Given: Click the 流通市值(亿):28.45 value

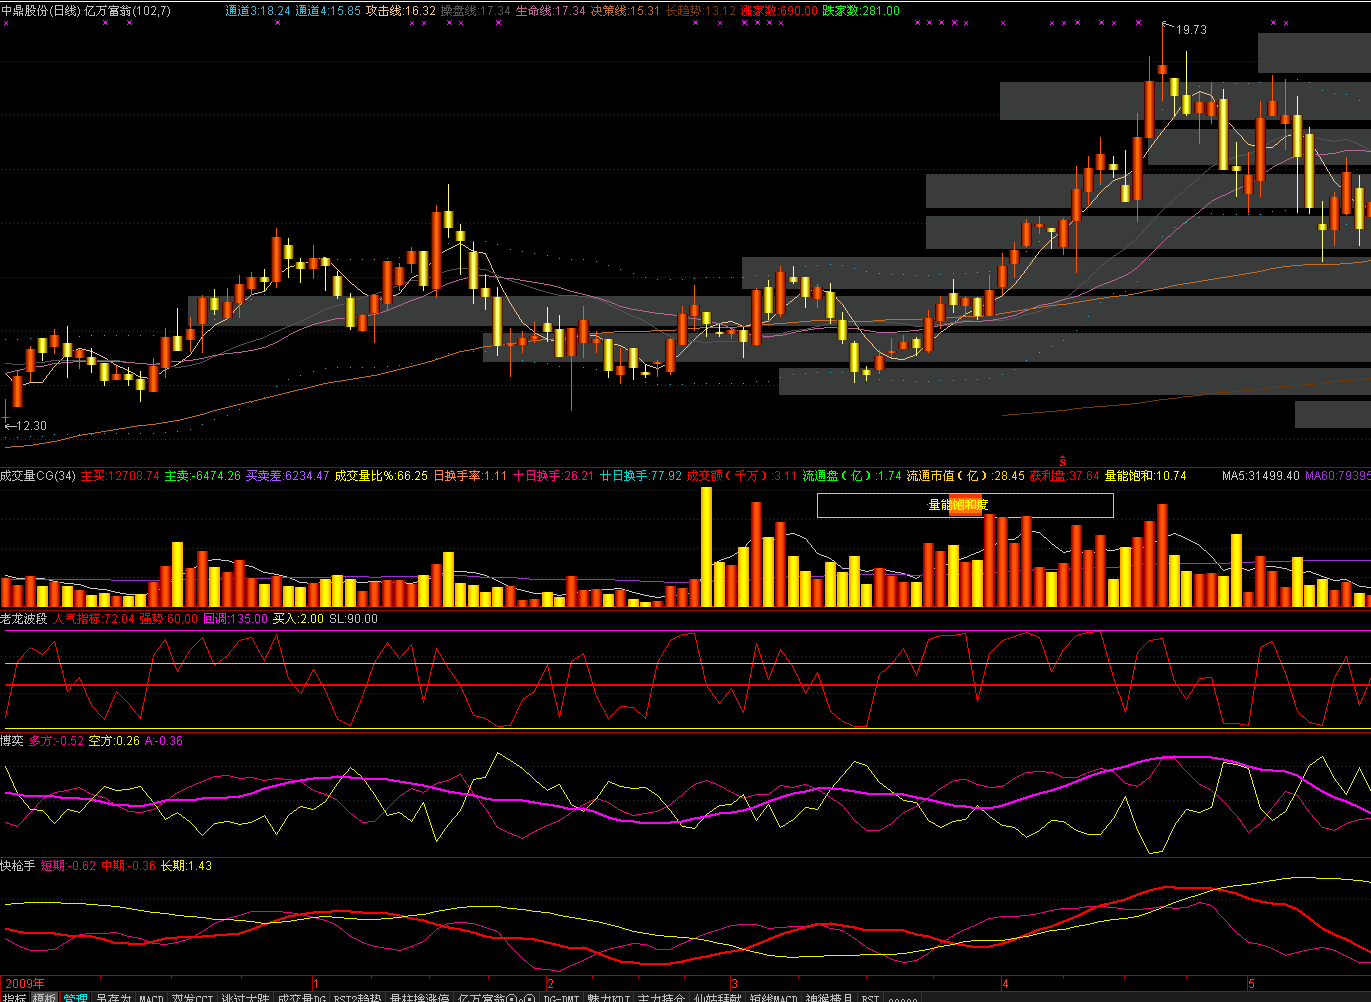Looking at the screenshot, I should tap(966, 476).
